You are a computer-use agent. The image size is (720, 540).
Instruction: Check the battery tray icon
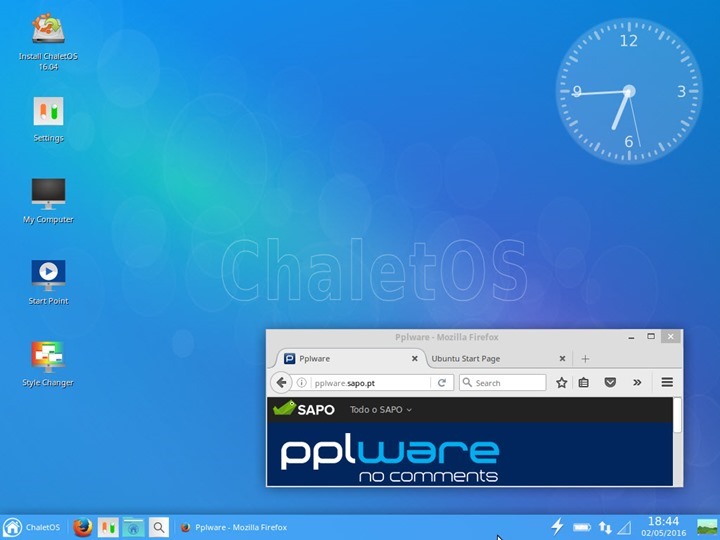pos(581,528)
